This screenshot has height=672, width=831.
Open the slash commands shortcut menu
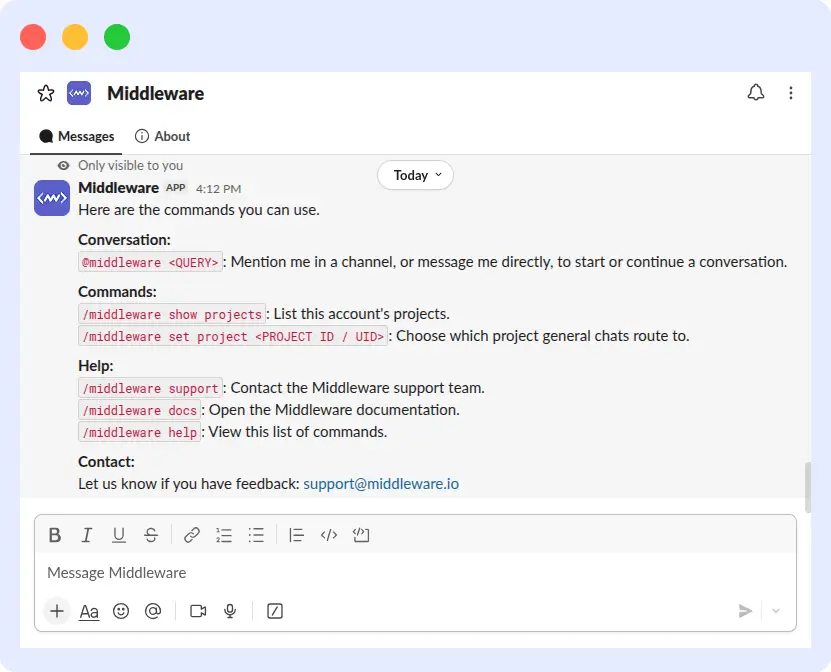(x=275, y=611)
